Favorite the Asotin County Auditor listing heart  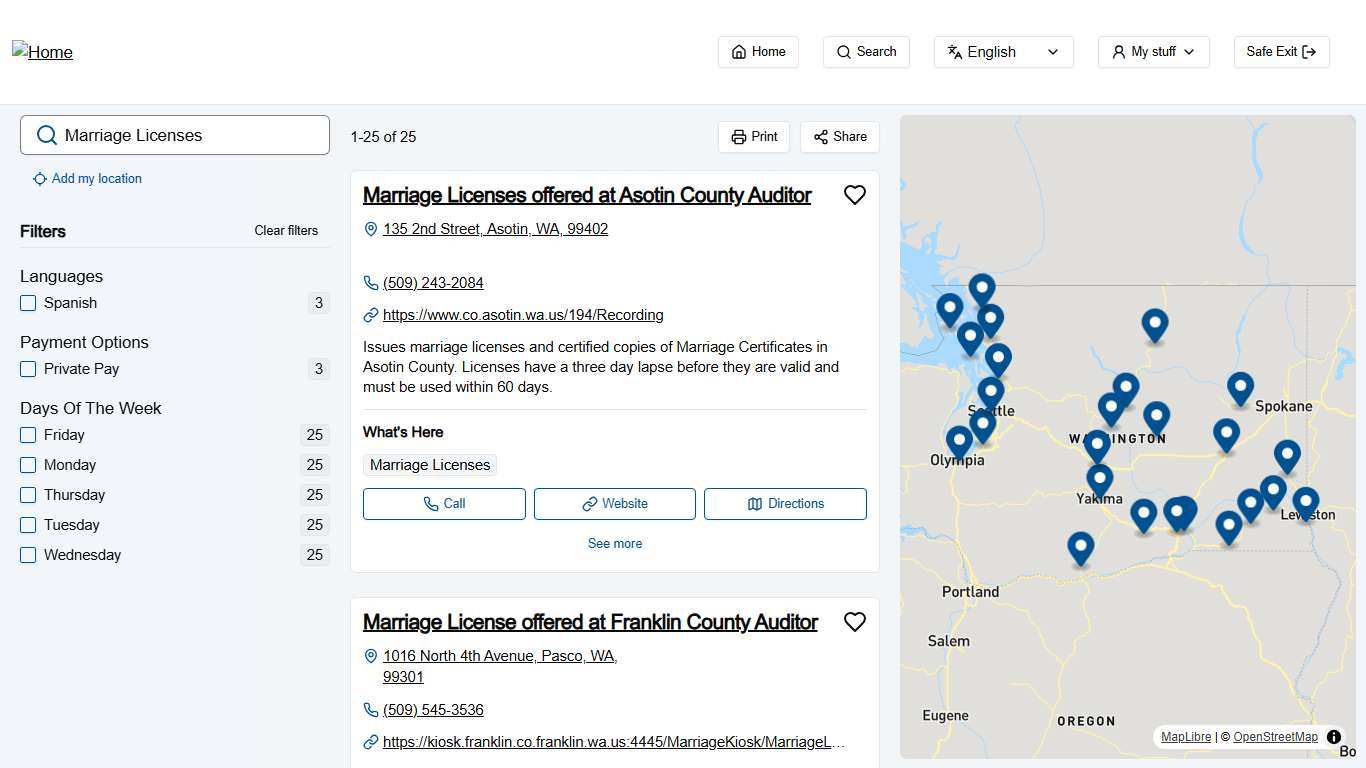coord(854,195)
